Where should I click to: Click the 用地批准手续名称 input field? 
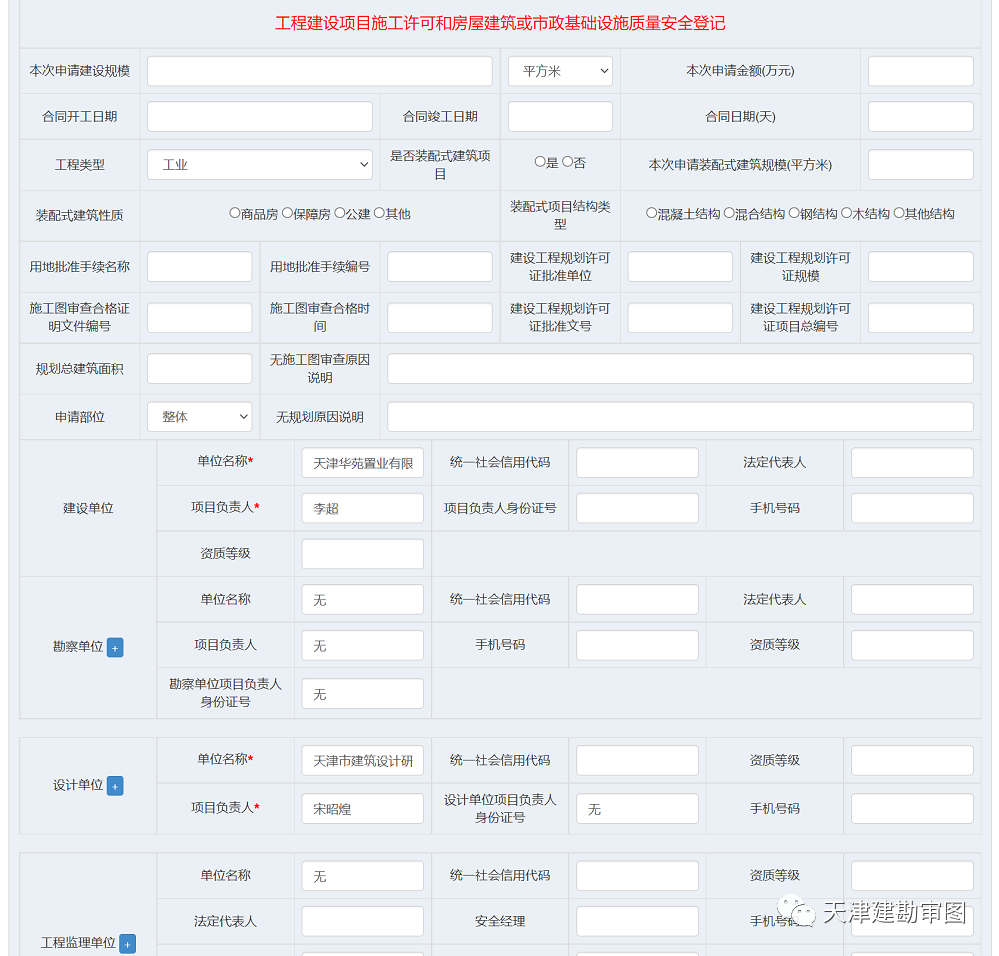coord(199,266)
